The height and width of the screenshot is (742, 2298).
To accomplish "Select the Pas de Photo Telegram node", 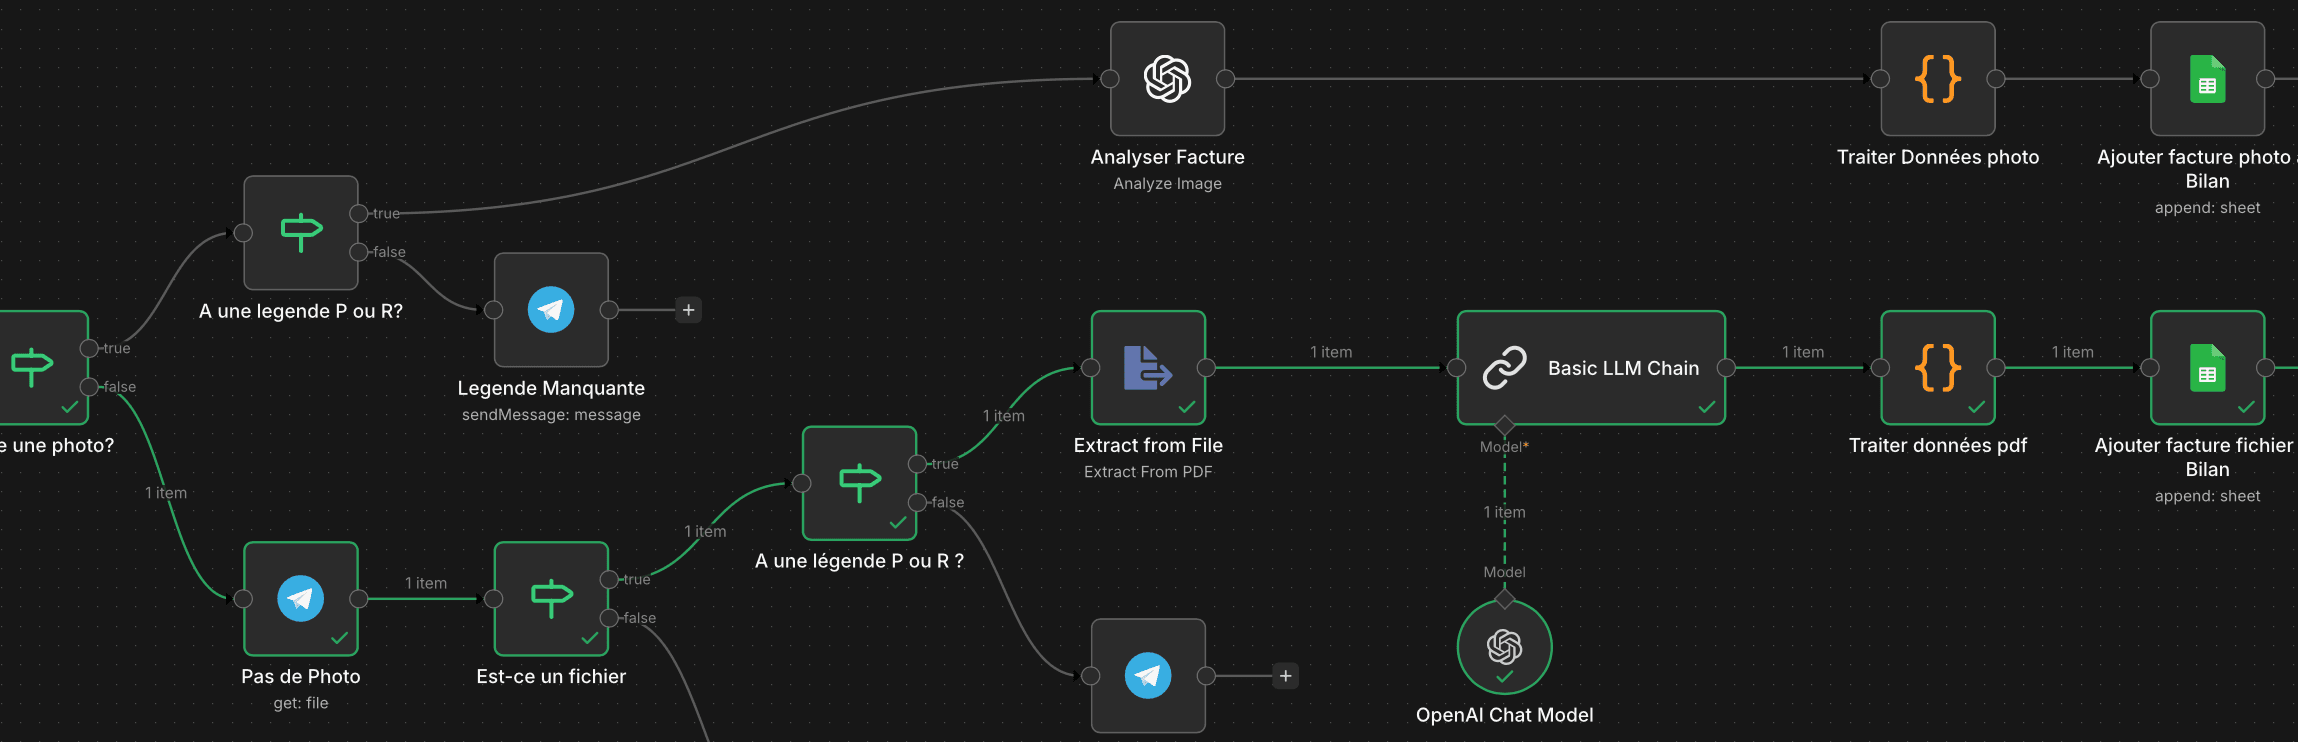I will point(301,599).
